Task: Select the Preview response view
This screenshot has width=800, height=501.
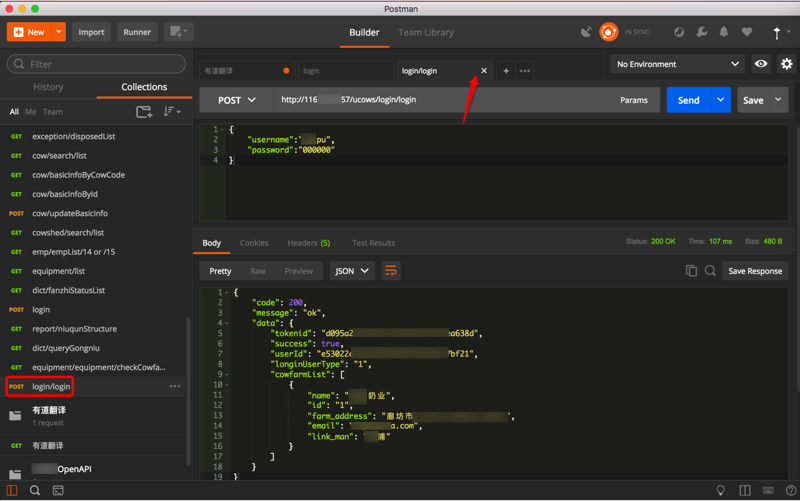Action: [x=298, y=271]
